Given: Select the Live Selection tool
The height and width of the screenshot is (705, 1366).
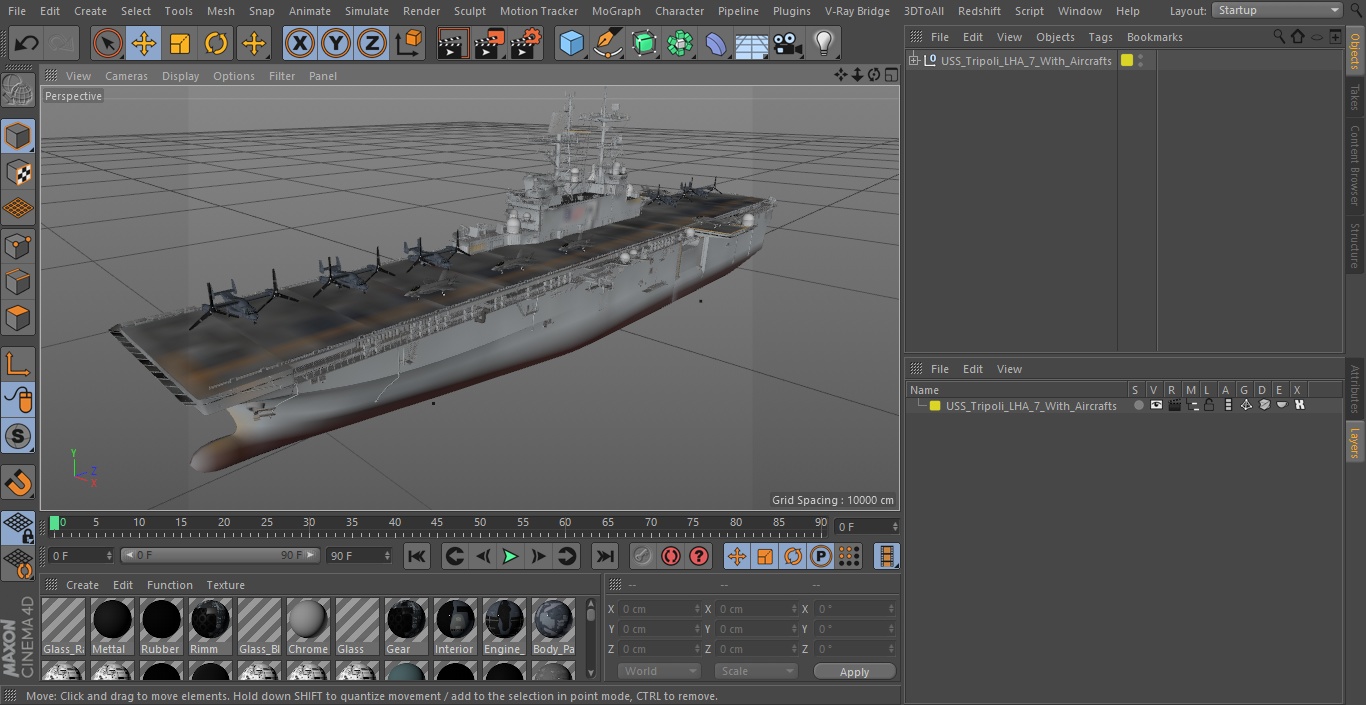Looking at the screenshot, I should [x=108, y=43].
